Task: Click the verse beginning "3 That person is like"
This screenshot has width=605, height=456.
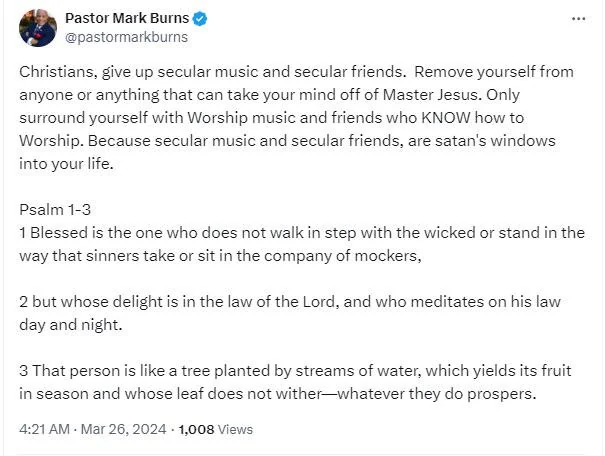Action: pyautogui.click(x=295, y=382)
